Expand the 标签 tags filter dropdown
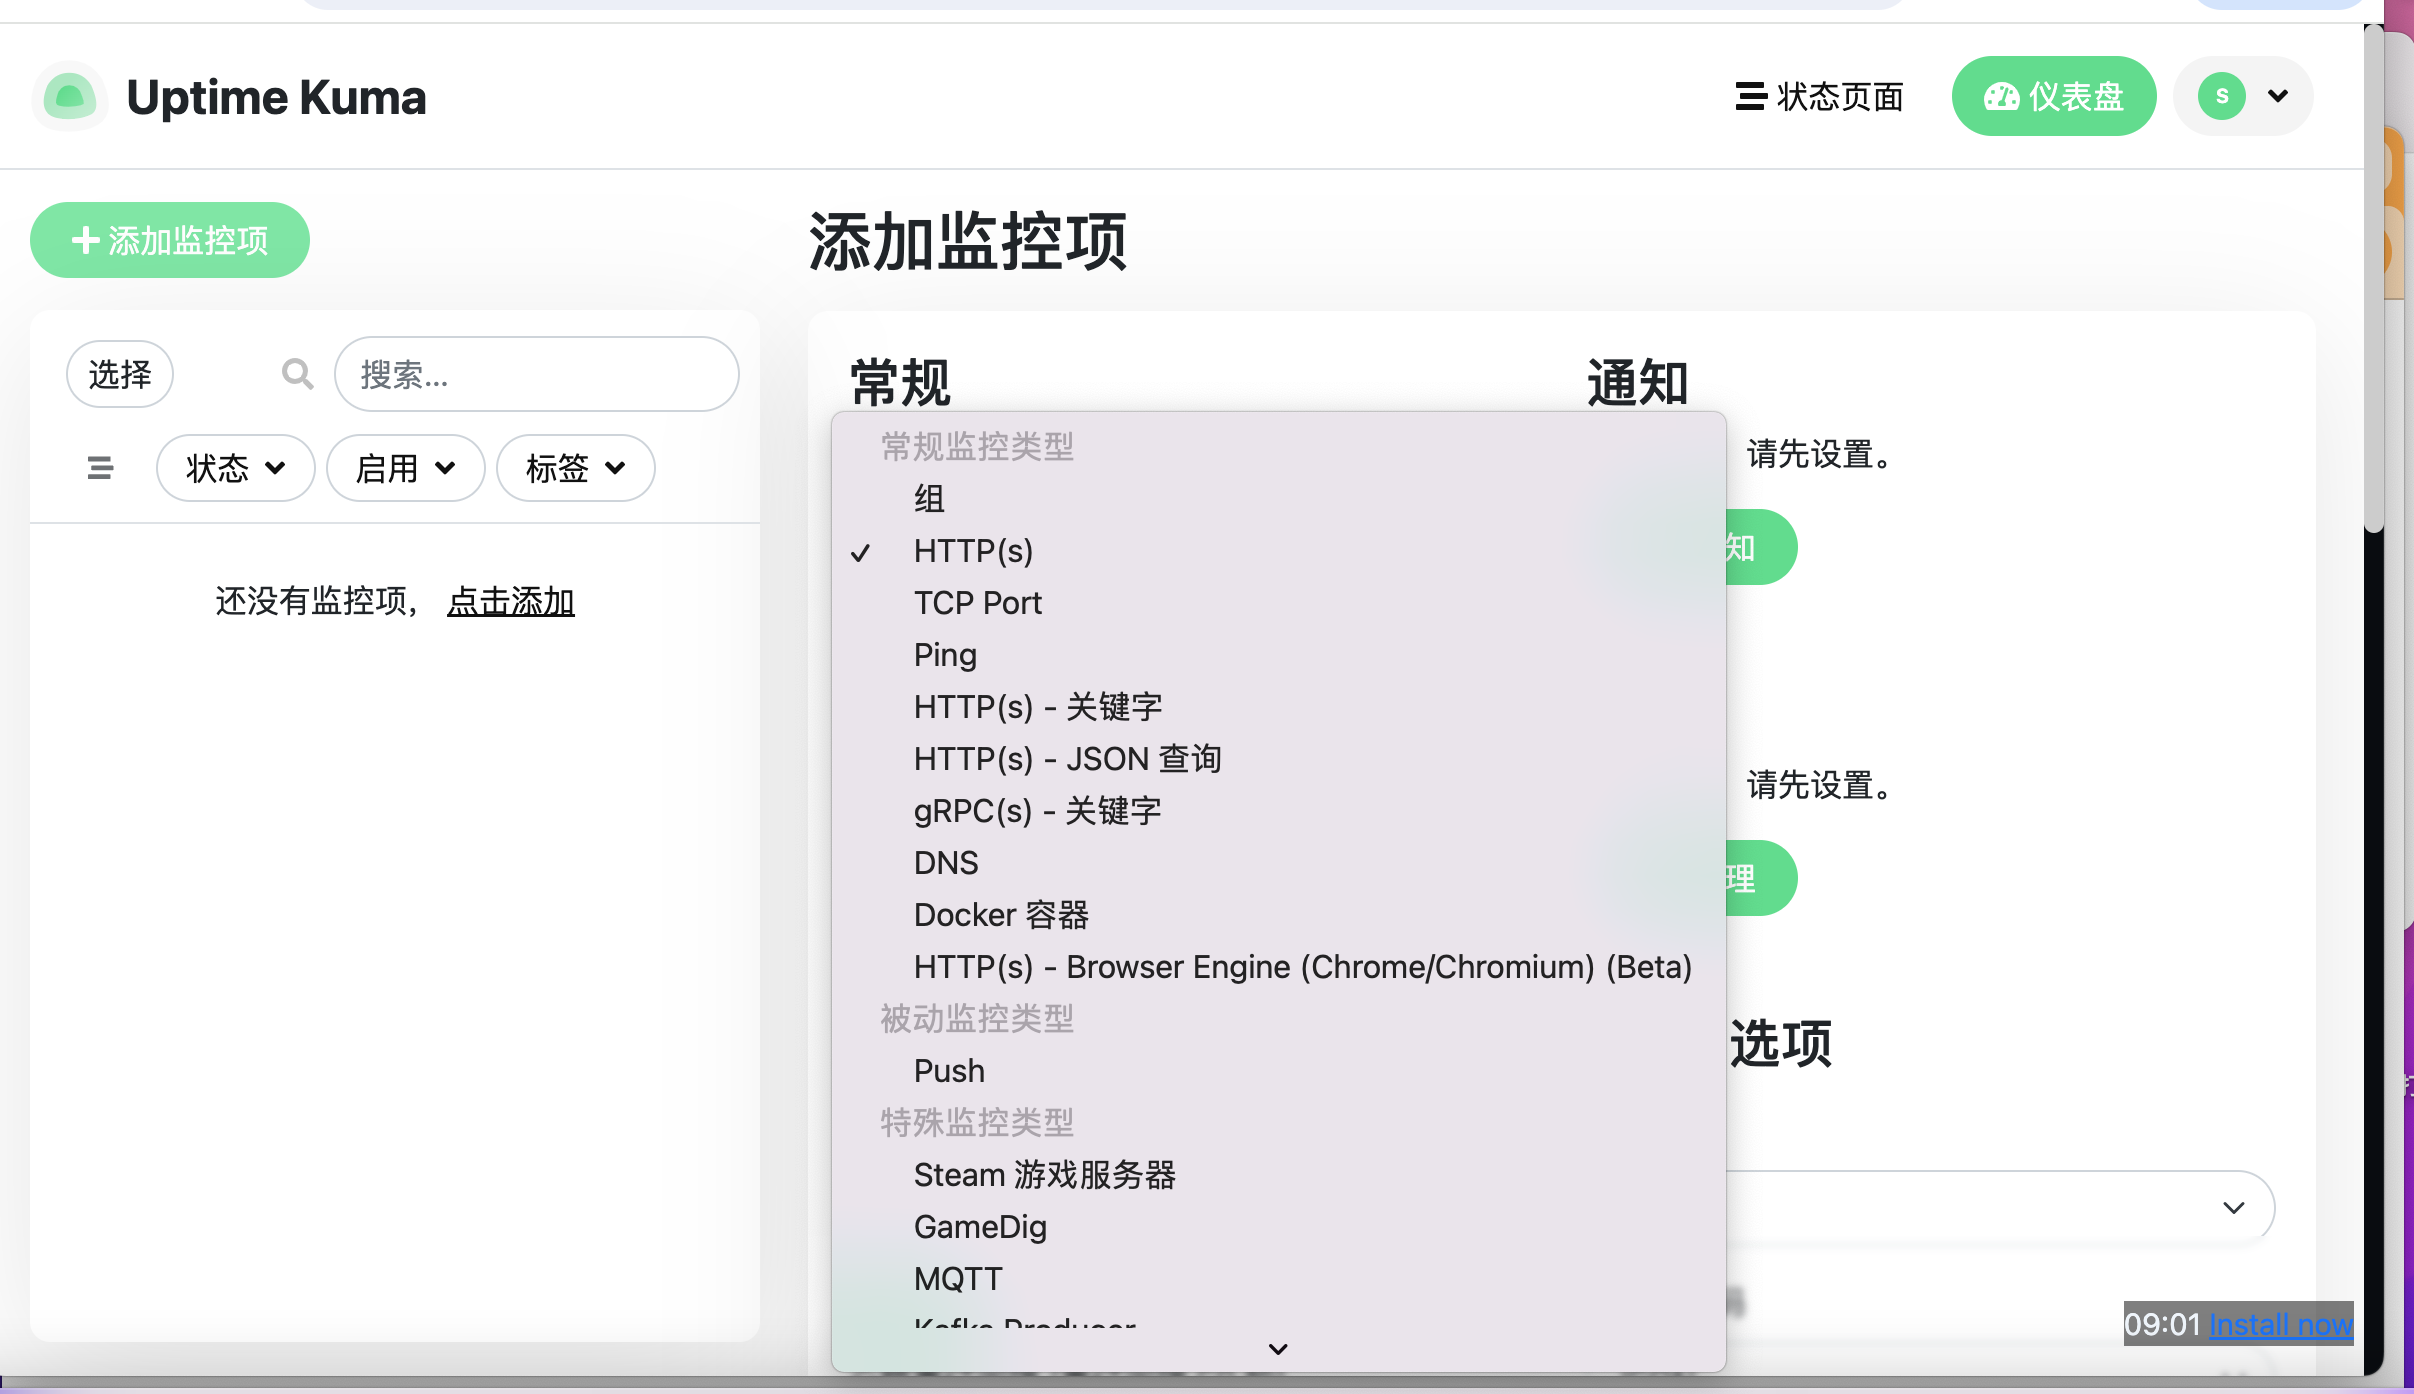 pos(575,467)
